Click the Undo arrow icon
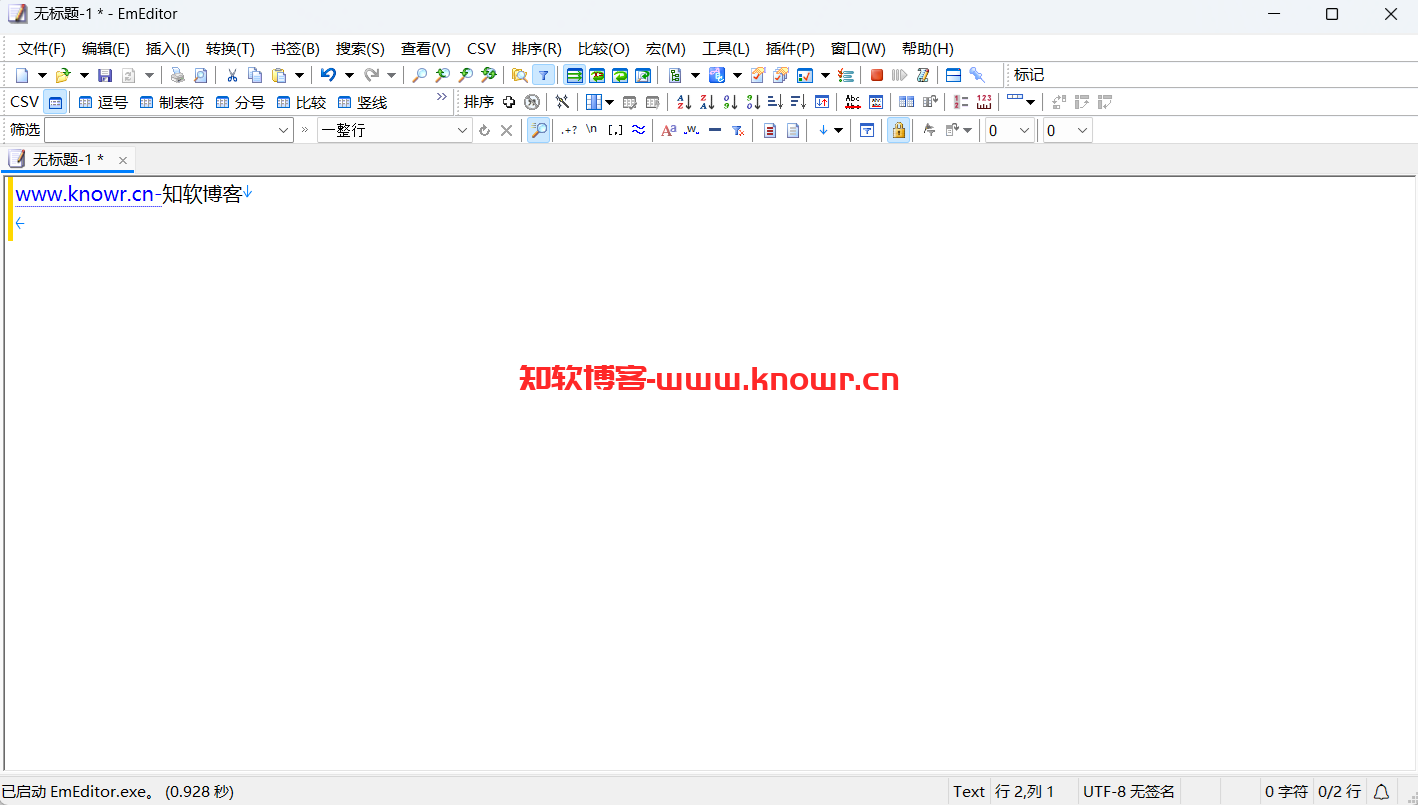Screen dimensions: 1418x805 [x=328, y=75]
